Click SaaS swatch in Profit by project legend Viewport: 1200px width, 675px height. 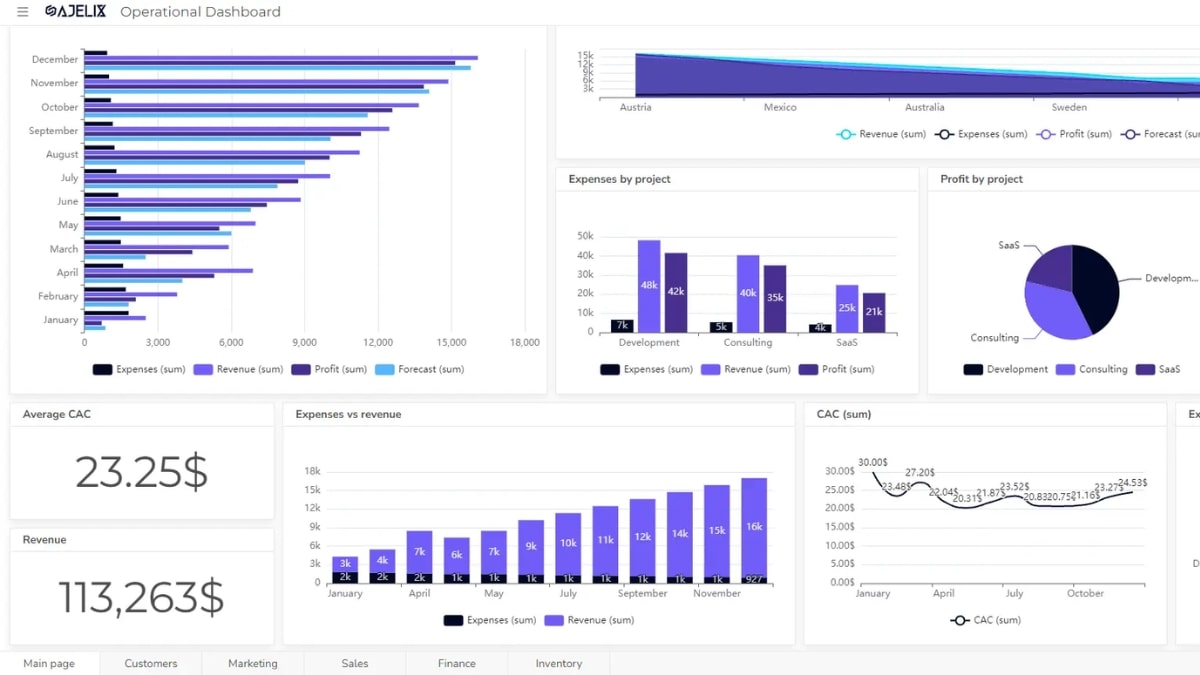point(1144,369)
